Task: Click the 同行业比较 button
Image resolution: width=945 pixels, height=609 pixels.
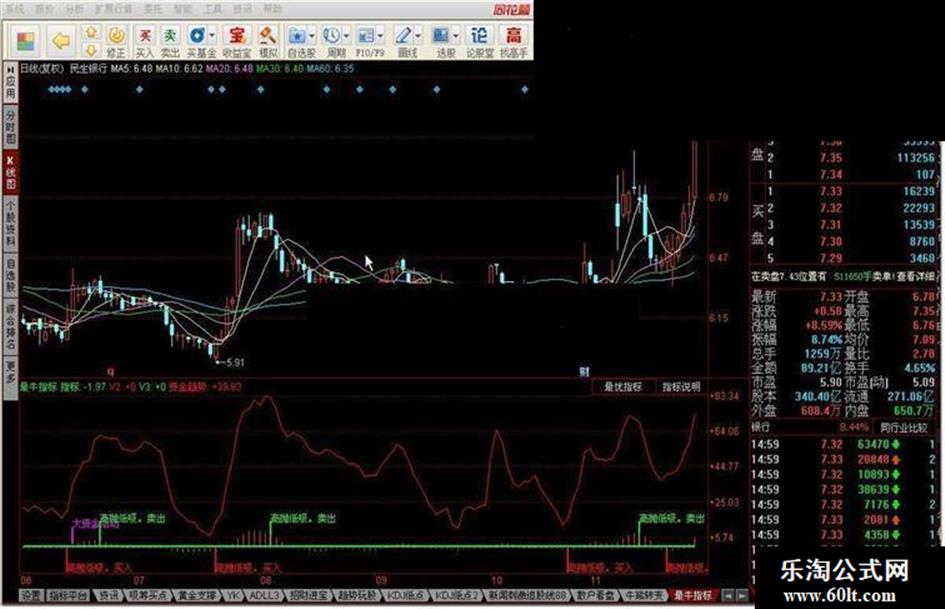Action: click(903, 428)
